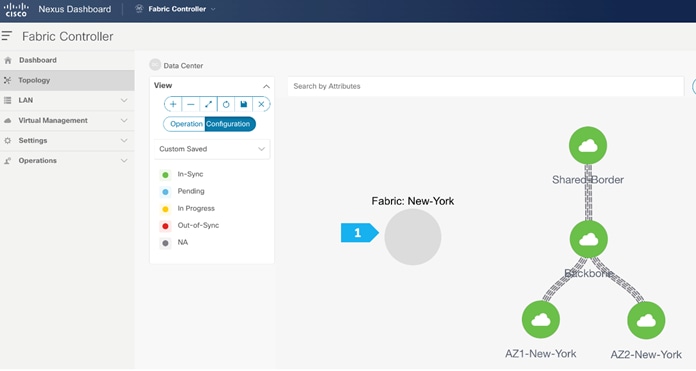Click the Out-of-Sync red legend swatch
The height and width of the screenshot is (371, 696).
click(165, 226)
